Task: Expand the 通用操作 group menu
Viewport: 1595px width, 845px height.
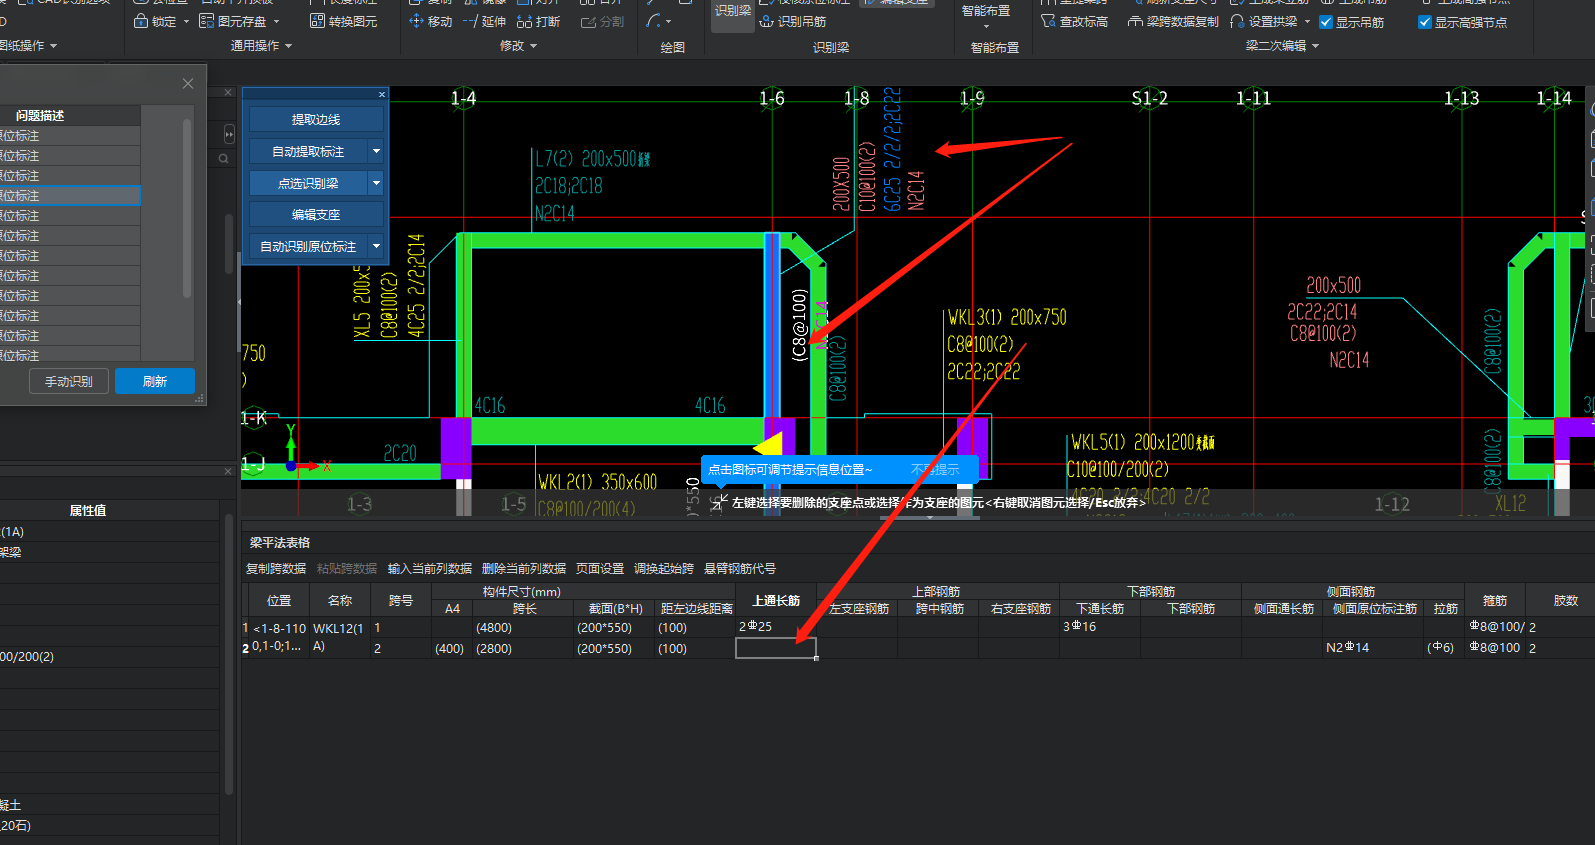Action: pyautogui.click(x=289, y=46)
